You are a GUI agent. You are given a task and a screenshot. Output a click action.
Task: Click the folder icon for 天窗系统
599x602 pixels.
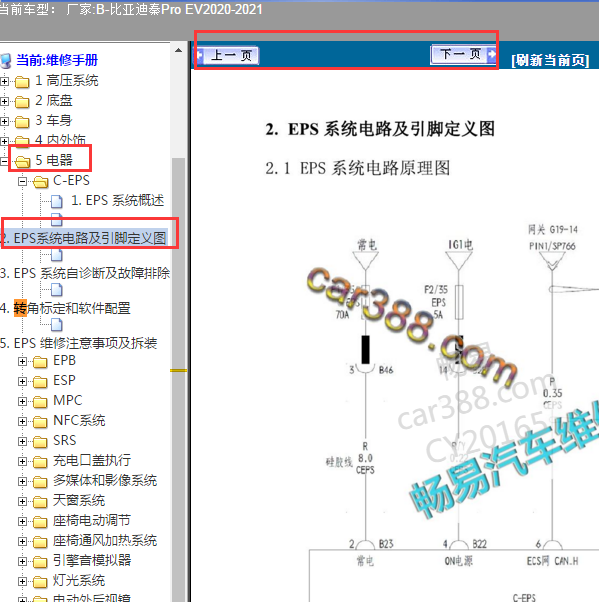coord(40,501)
